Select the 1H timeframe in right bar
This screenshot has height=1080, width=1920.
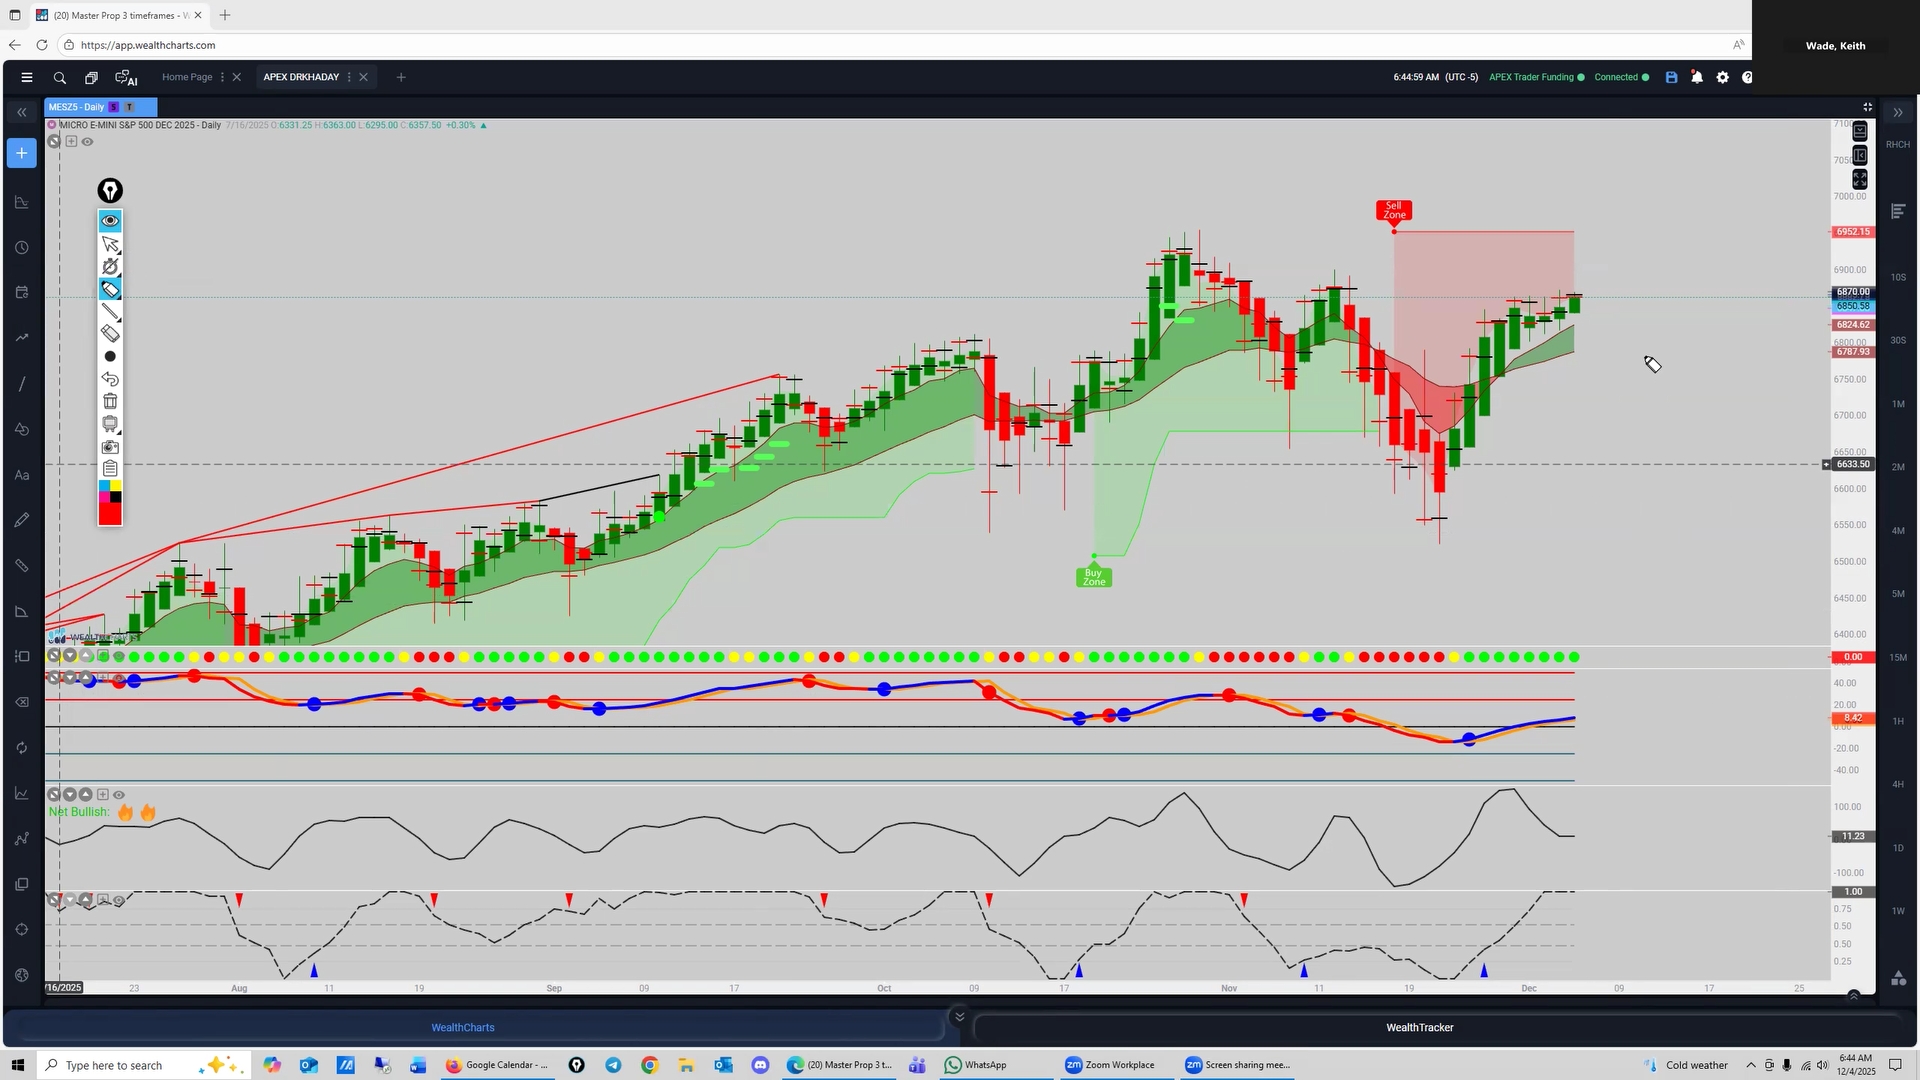point(1897,721)
